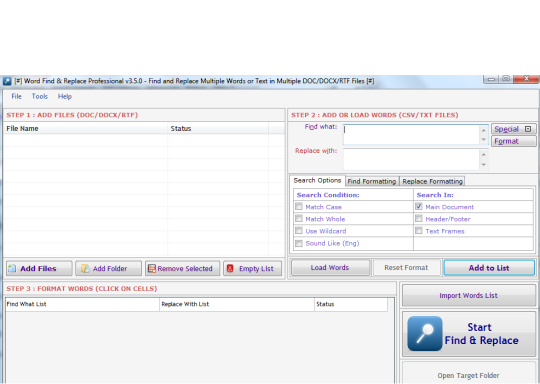
Task: Click the Search In: heading text
Action: 435,195
